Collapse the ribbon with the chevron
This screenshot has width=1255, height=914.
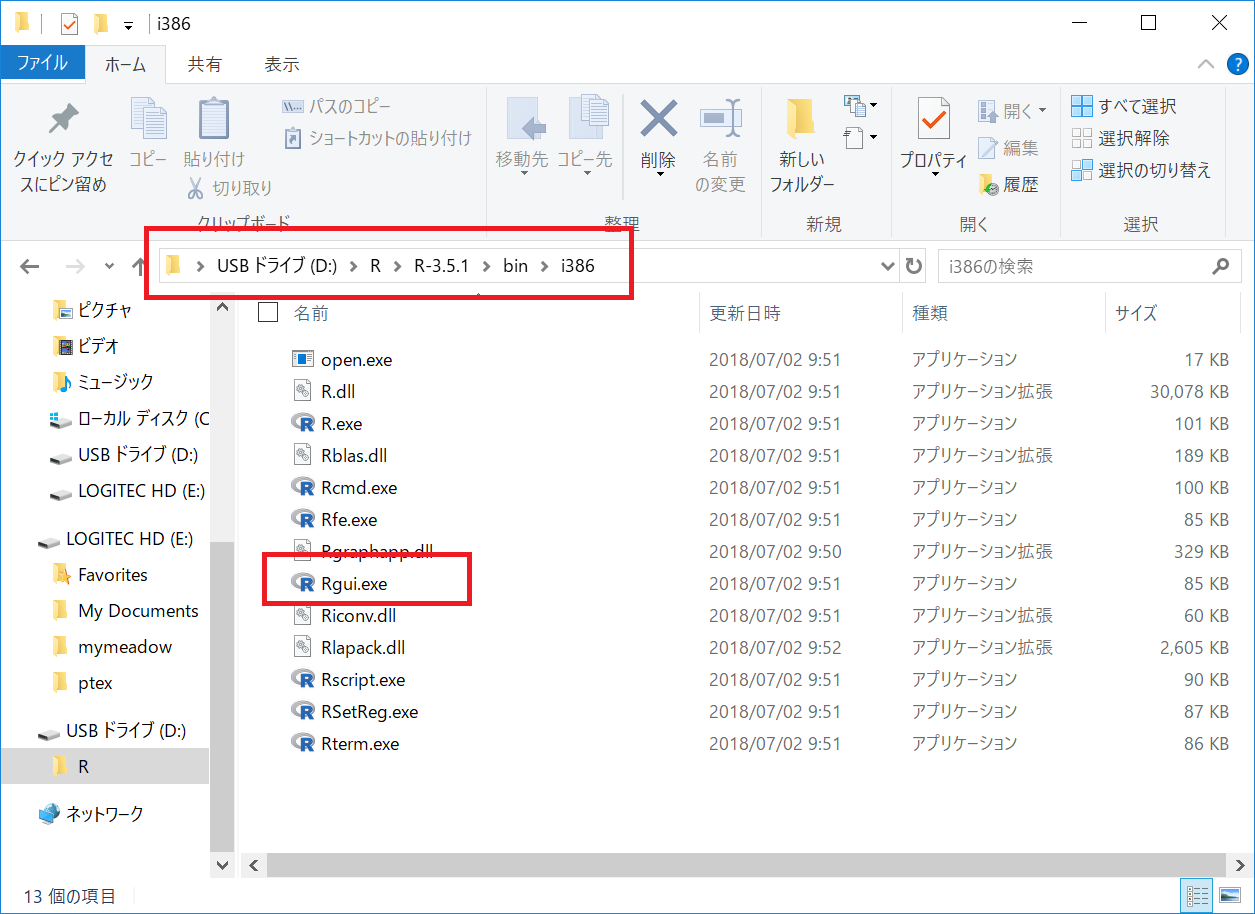(1205, 64)
